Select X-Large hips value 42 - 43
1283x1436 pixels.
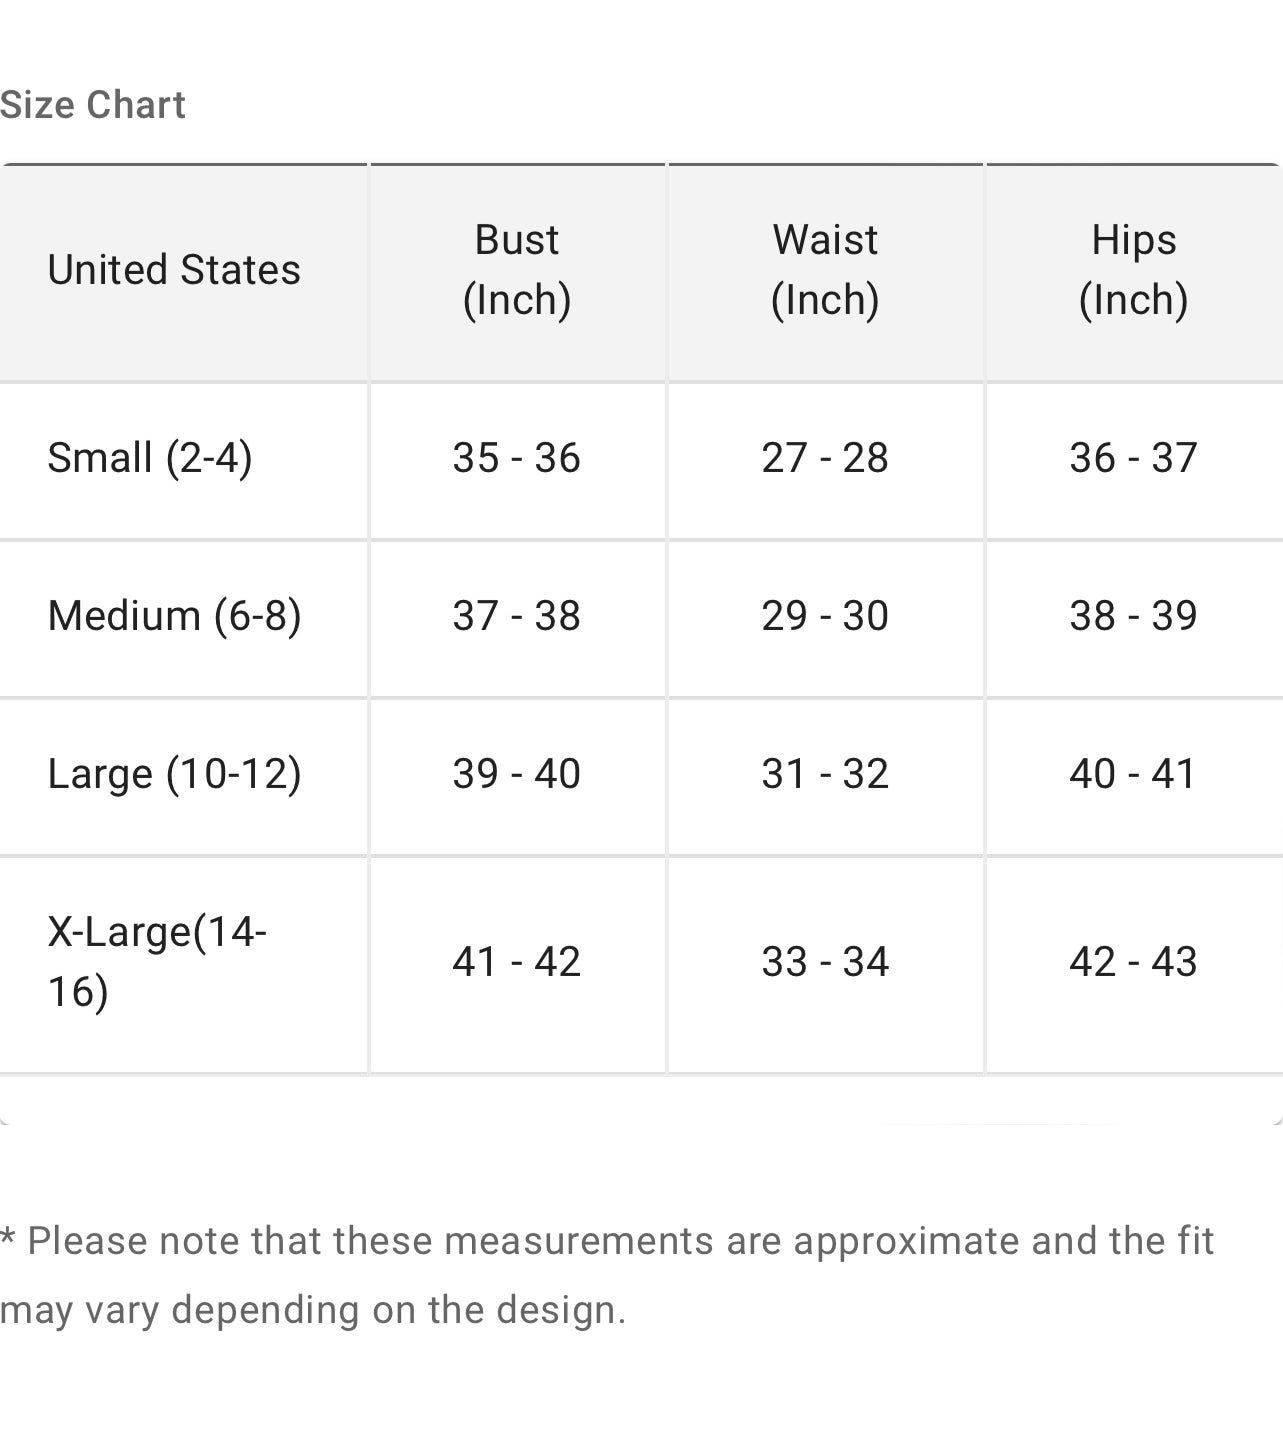point(1133,962)
